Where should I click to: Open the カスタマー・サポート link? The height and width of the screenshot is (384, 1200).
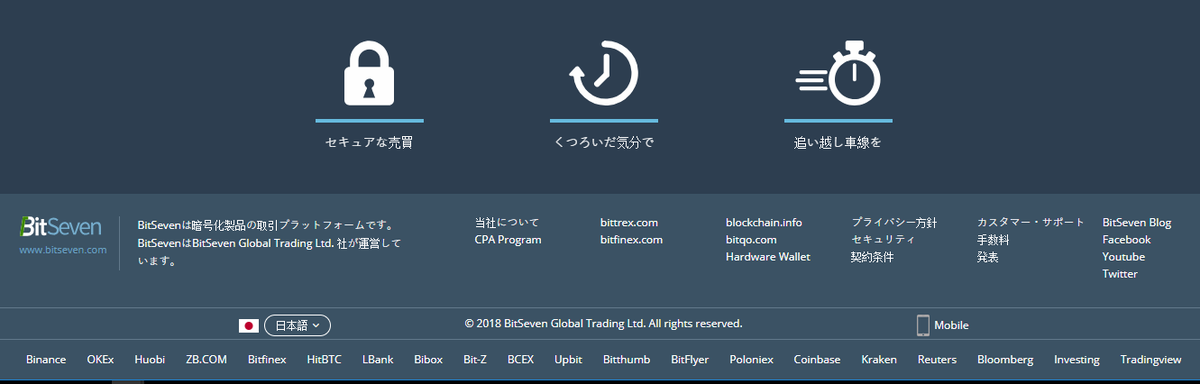(1031, 222)
